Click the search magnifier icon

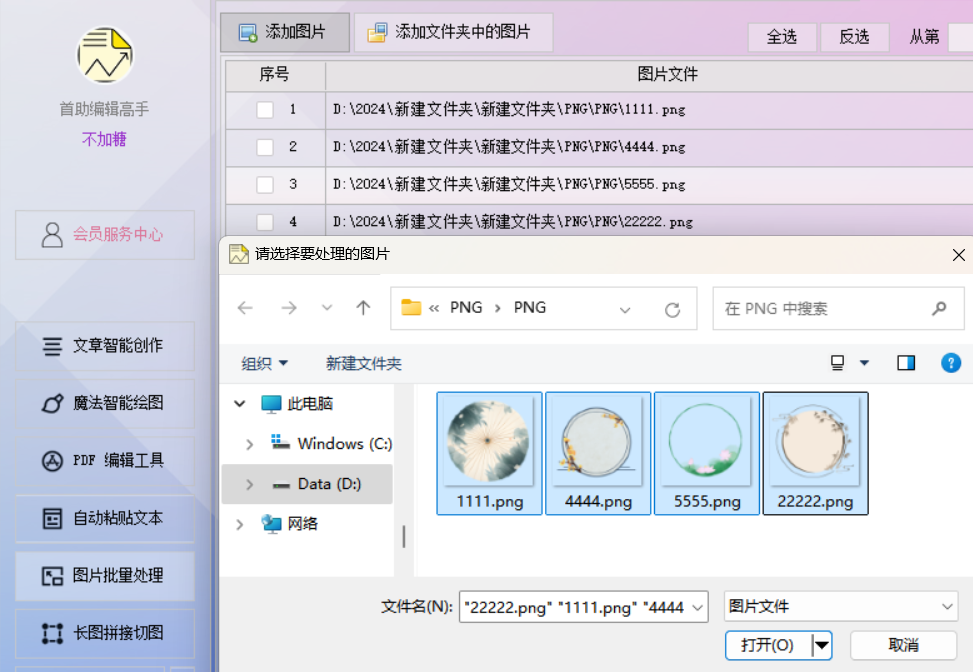tap(939, 308)
